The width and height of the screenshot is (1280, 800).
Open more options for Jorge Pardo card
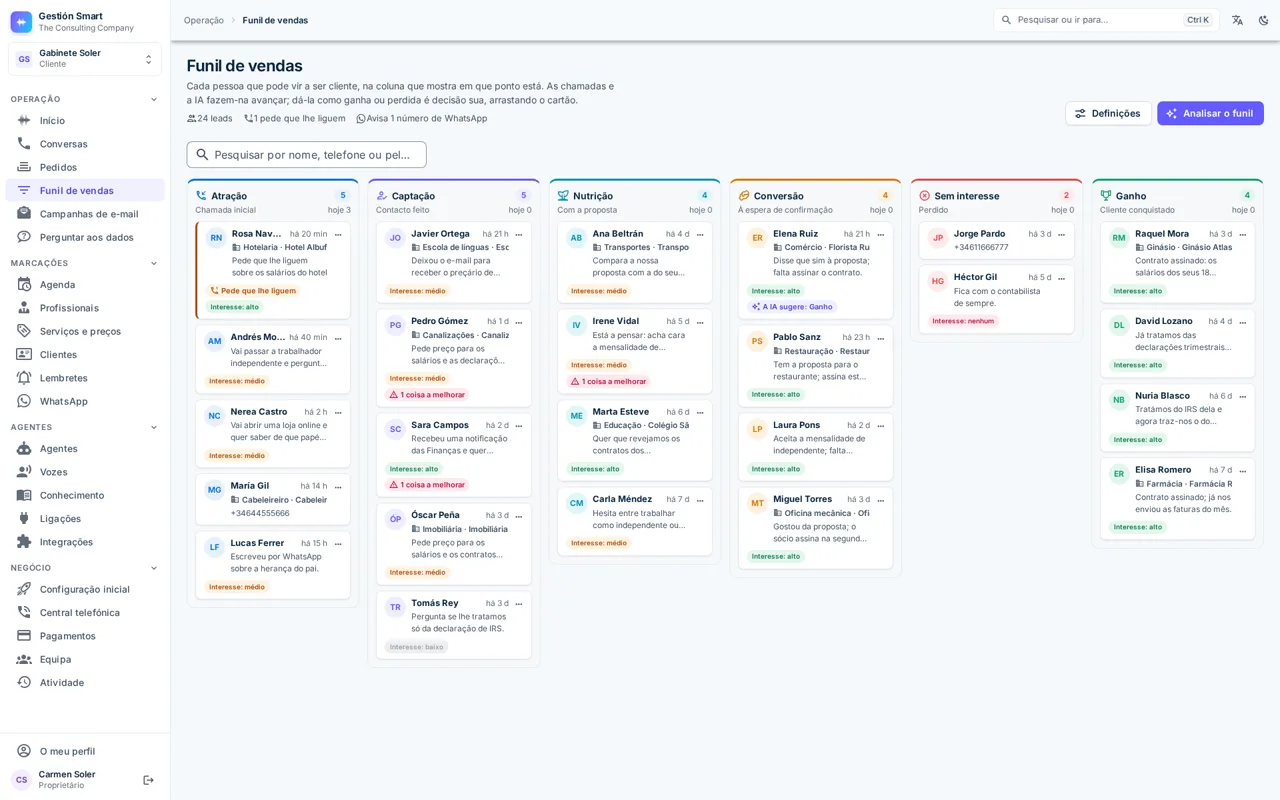(1062, 234)
